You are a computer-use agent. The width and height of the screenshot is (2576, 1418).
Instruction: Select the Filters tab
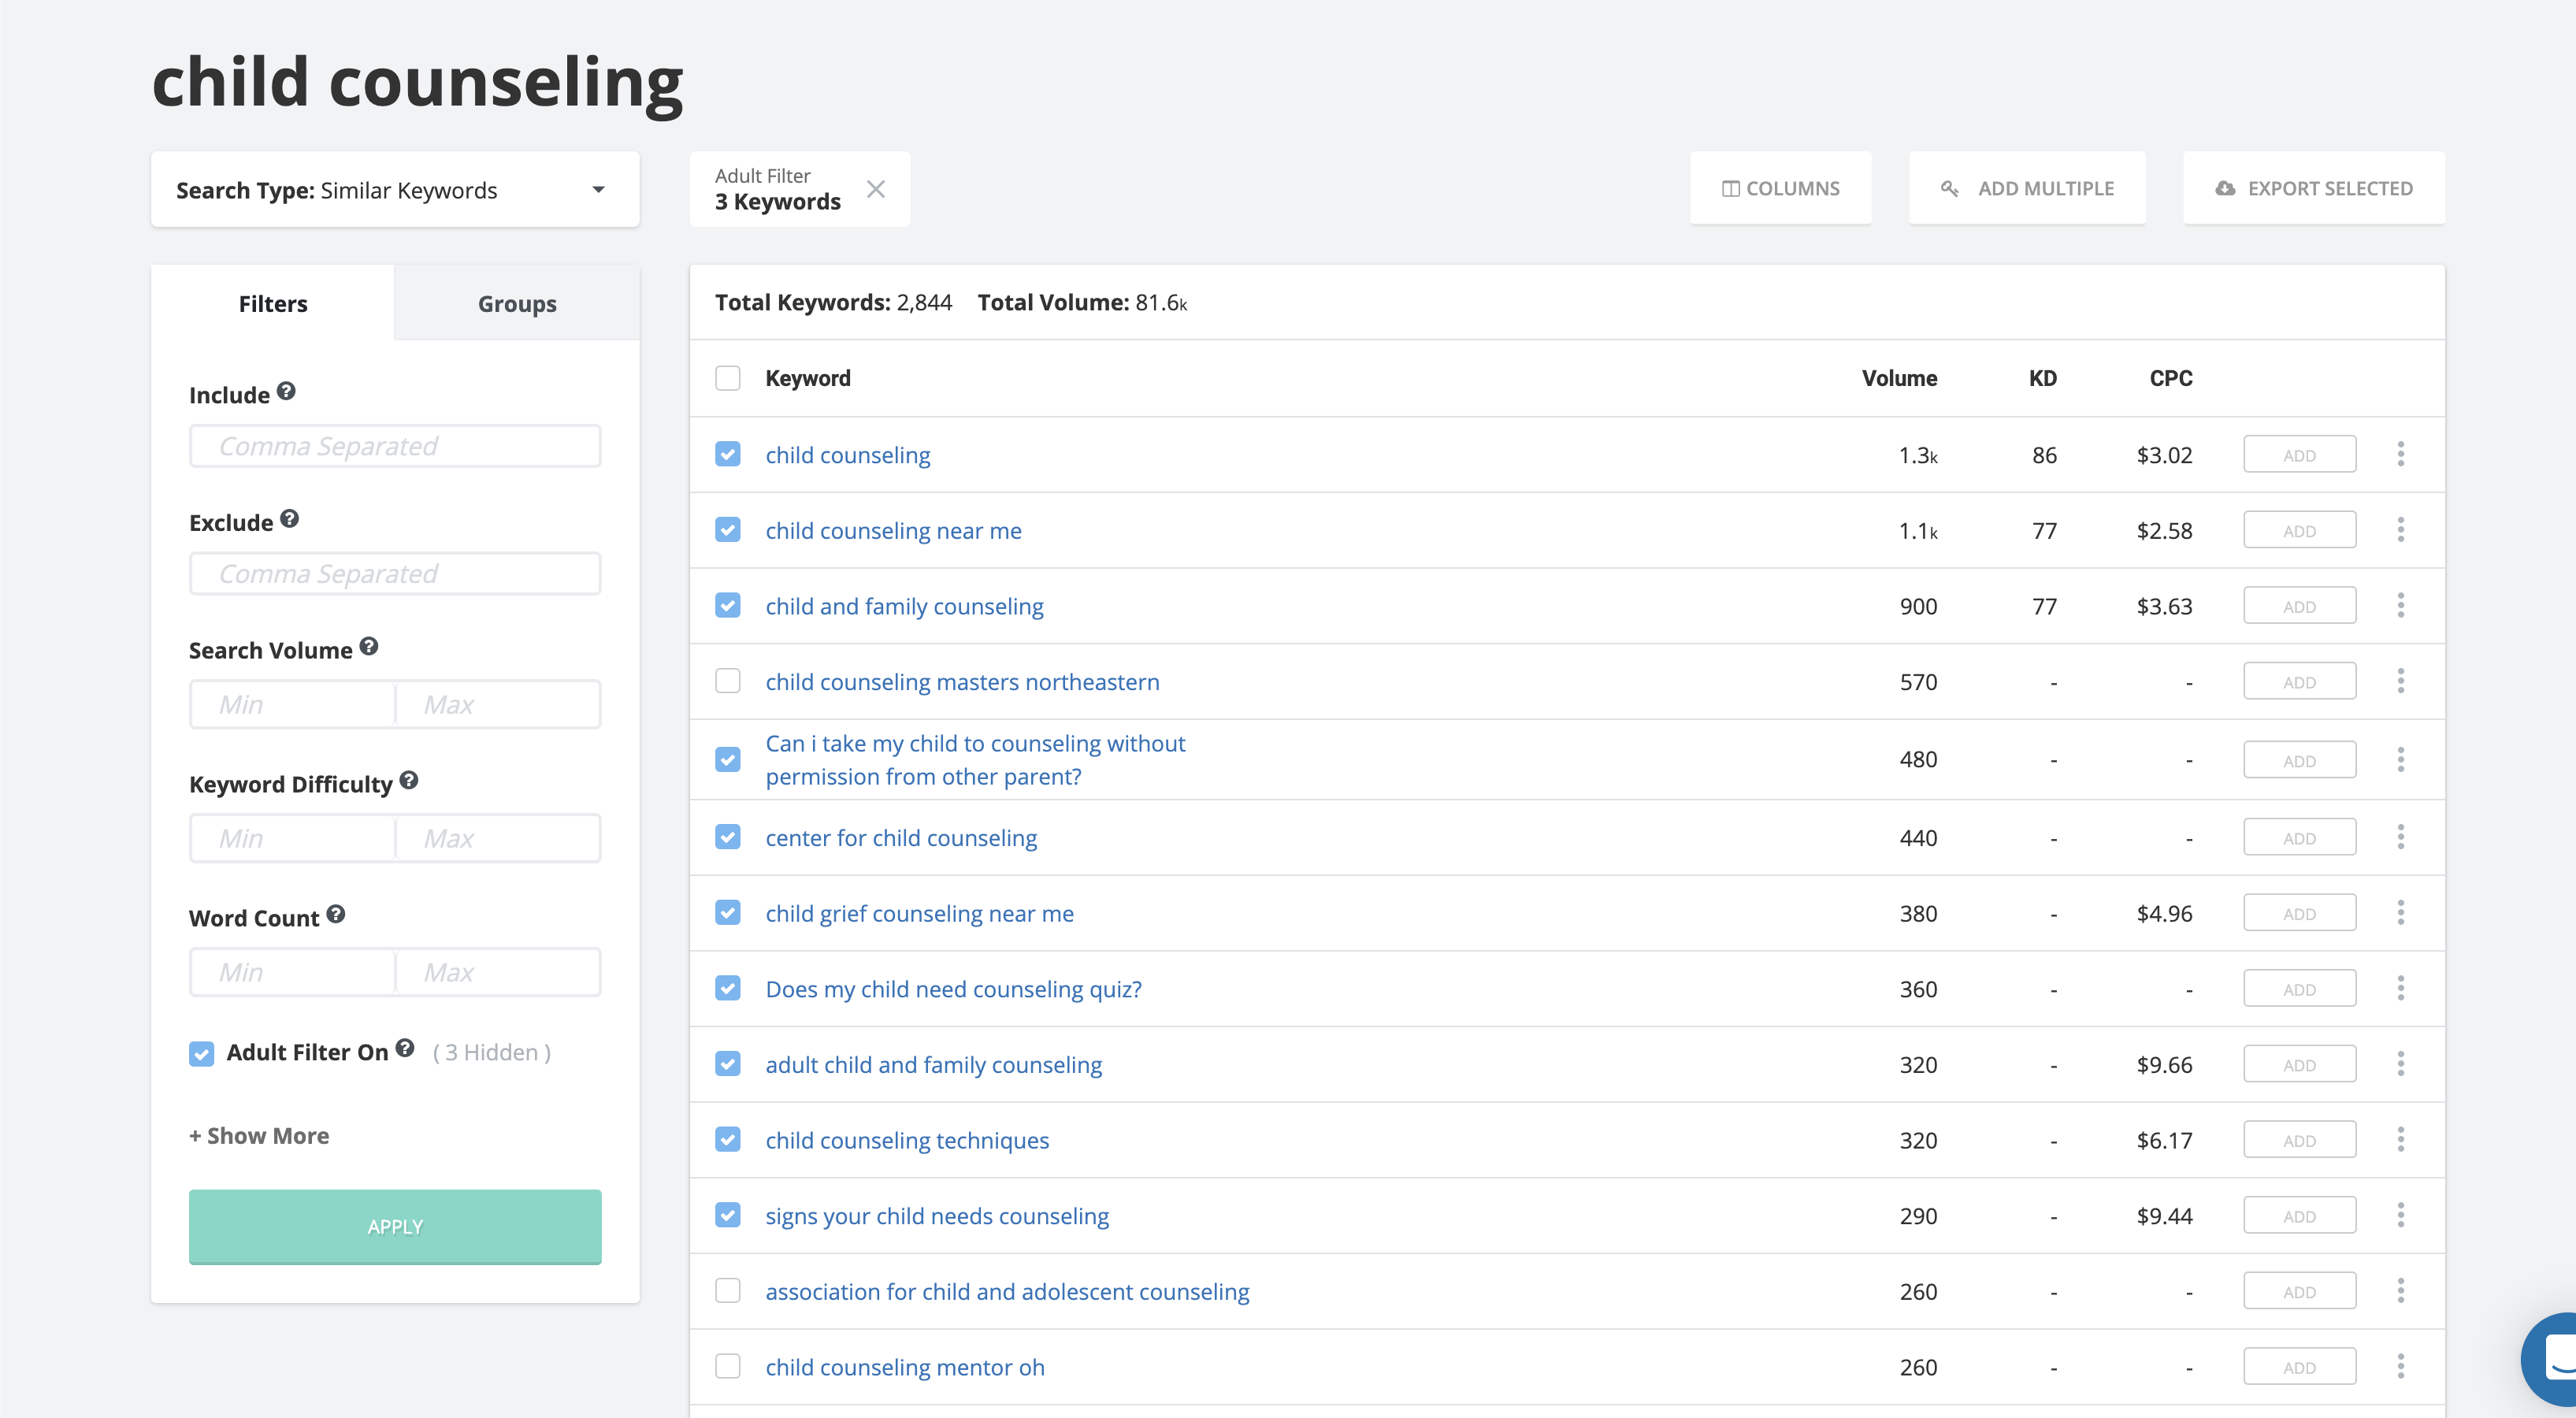[273, 304]
